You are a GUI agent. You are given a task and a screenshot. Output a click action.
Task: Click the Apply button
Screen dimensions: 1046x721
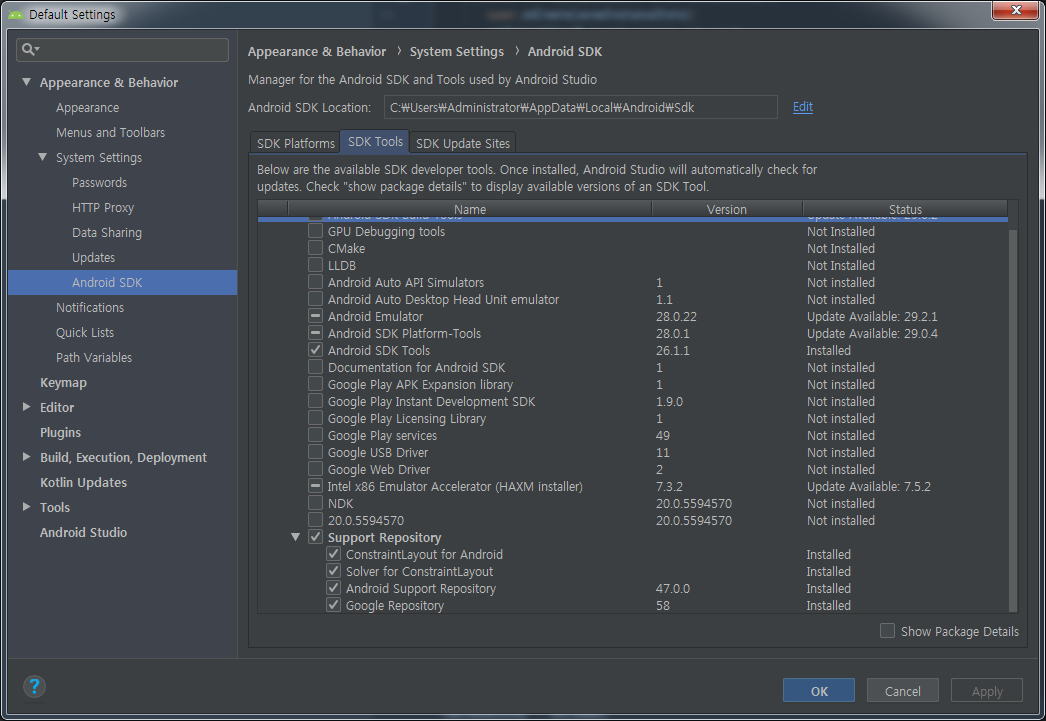pyautogui.click(x=987, y=691)
